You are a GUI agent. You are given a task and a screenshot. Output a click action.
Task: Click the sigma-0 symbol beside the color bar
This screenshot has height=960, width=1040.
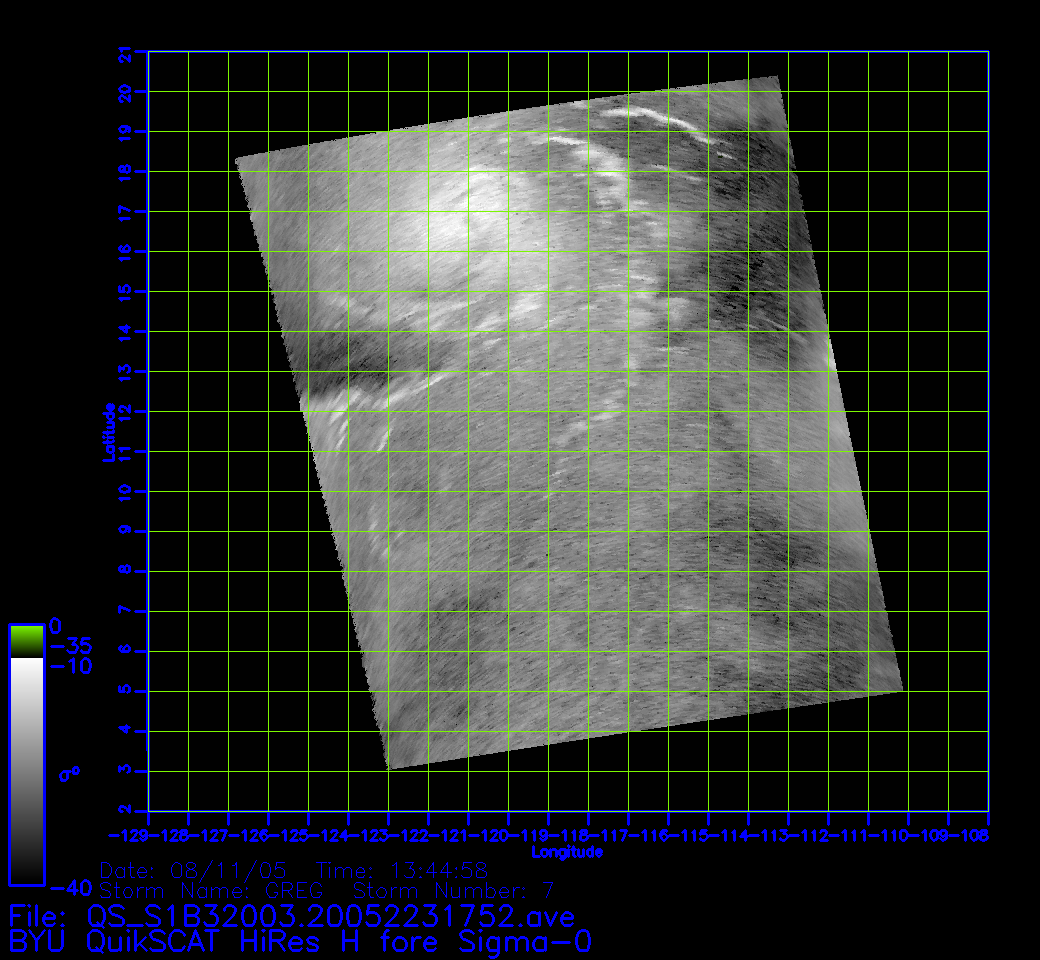pos(68,773)
